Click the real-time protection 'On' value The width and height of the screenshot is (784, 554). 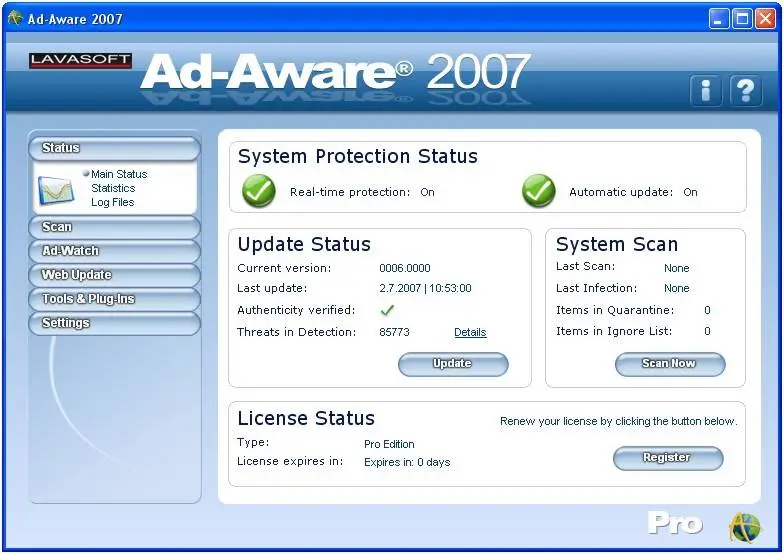coord(428,192)
